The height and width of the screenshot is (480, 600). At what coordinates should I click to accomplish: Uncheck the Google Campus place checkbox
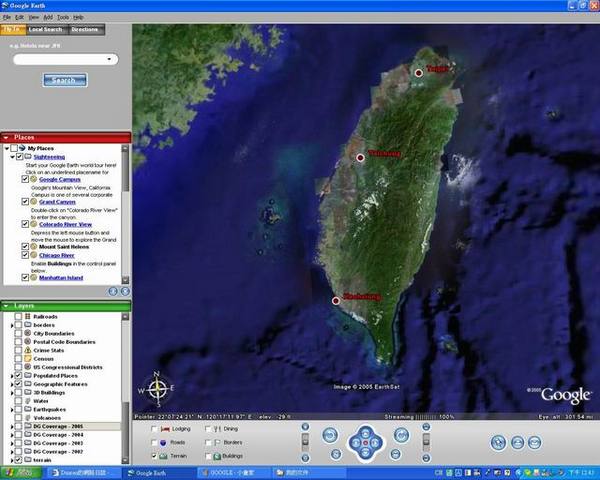click(25, 179)
